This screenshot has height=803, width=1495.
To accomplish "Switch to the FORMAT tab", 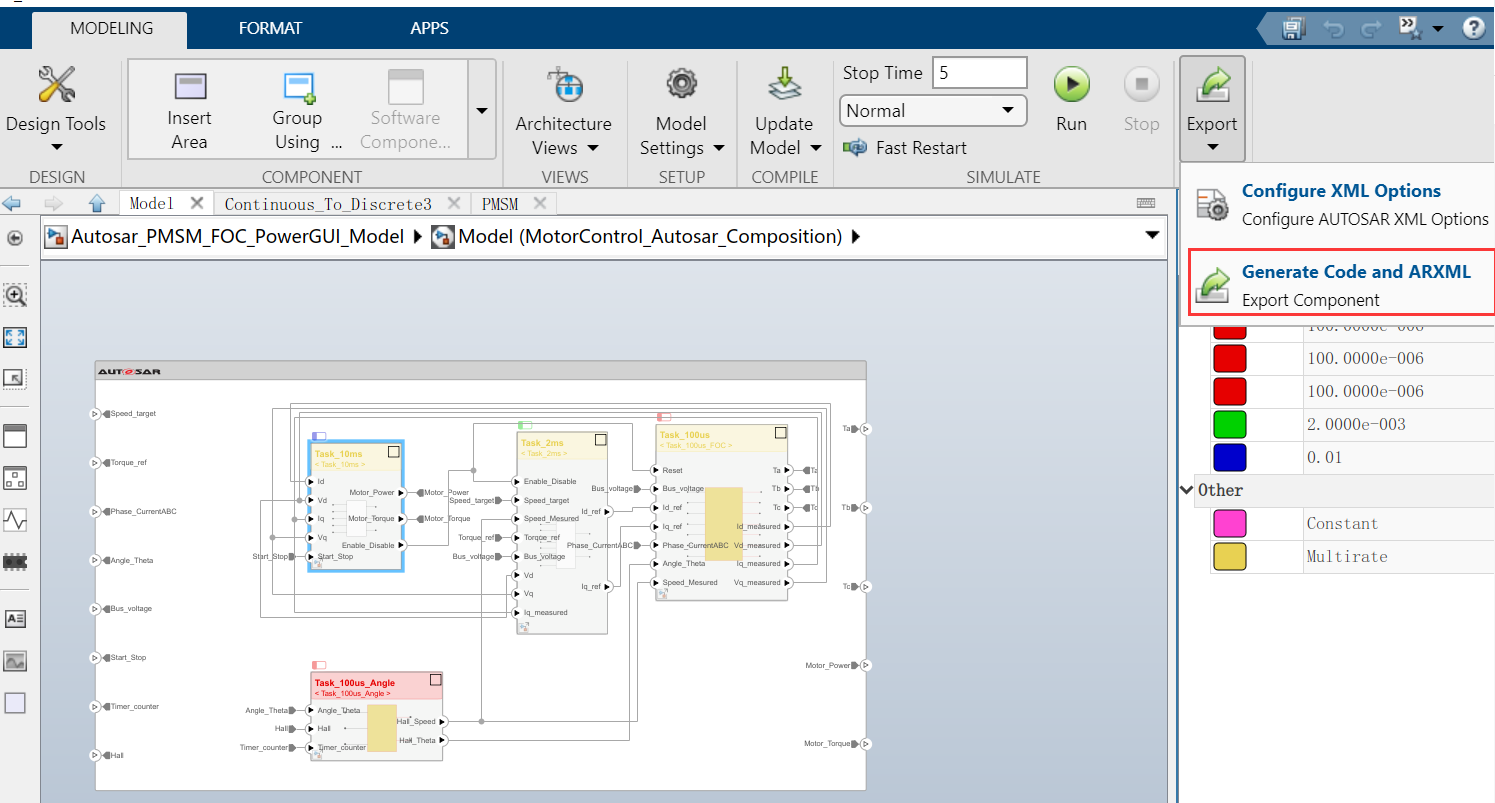I will click(270, 28).
